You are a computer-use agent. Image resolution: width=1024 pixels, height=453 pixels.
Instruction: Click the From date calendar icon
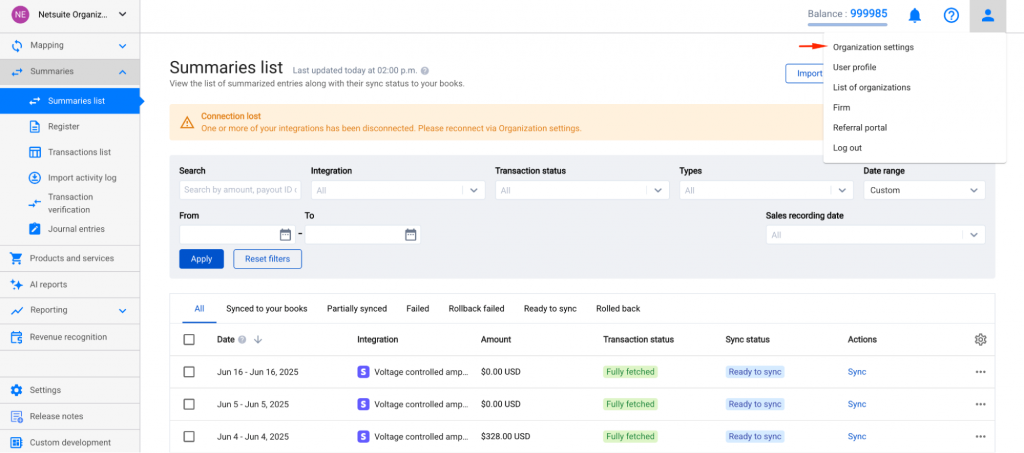(285, 235)
